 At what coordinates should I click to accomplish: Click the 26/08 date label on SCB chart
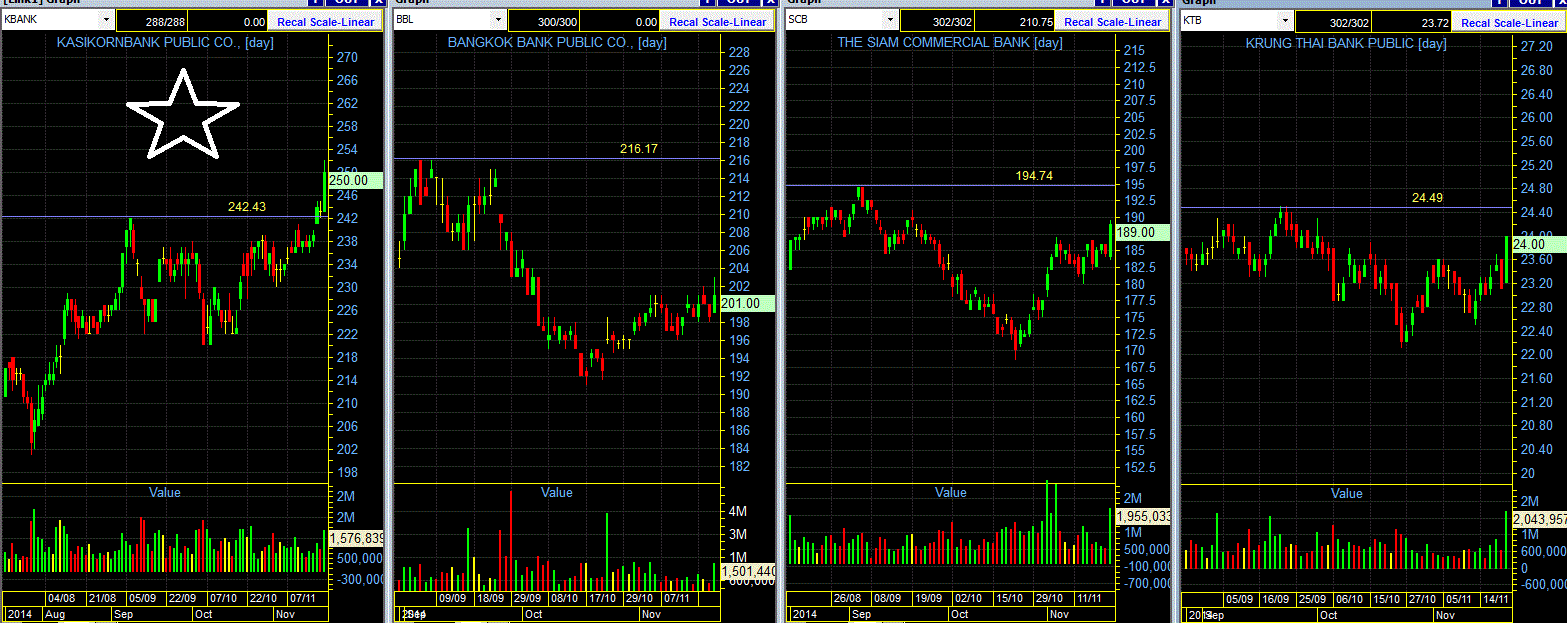tap(847, 597)
